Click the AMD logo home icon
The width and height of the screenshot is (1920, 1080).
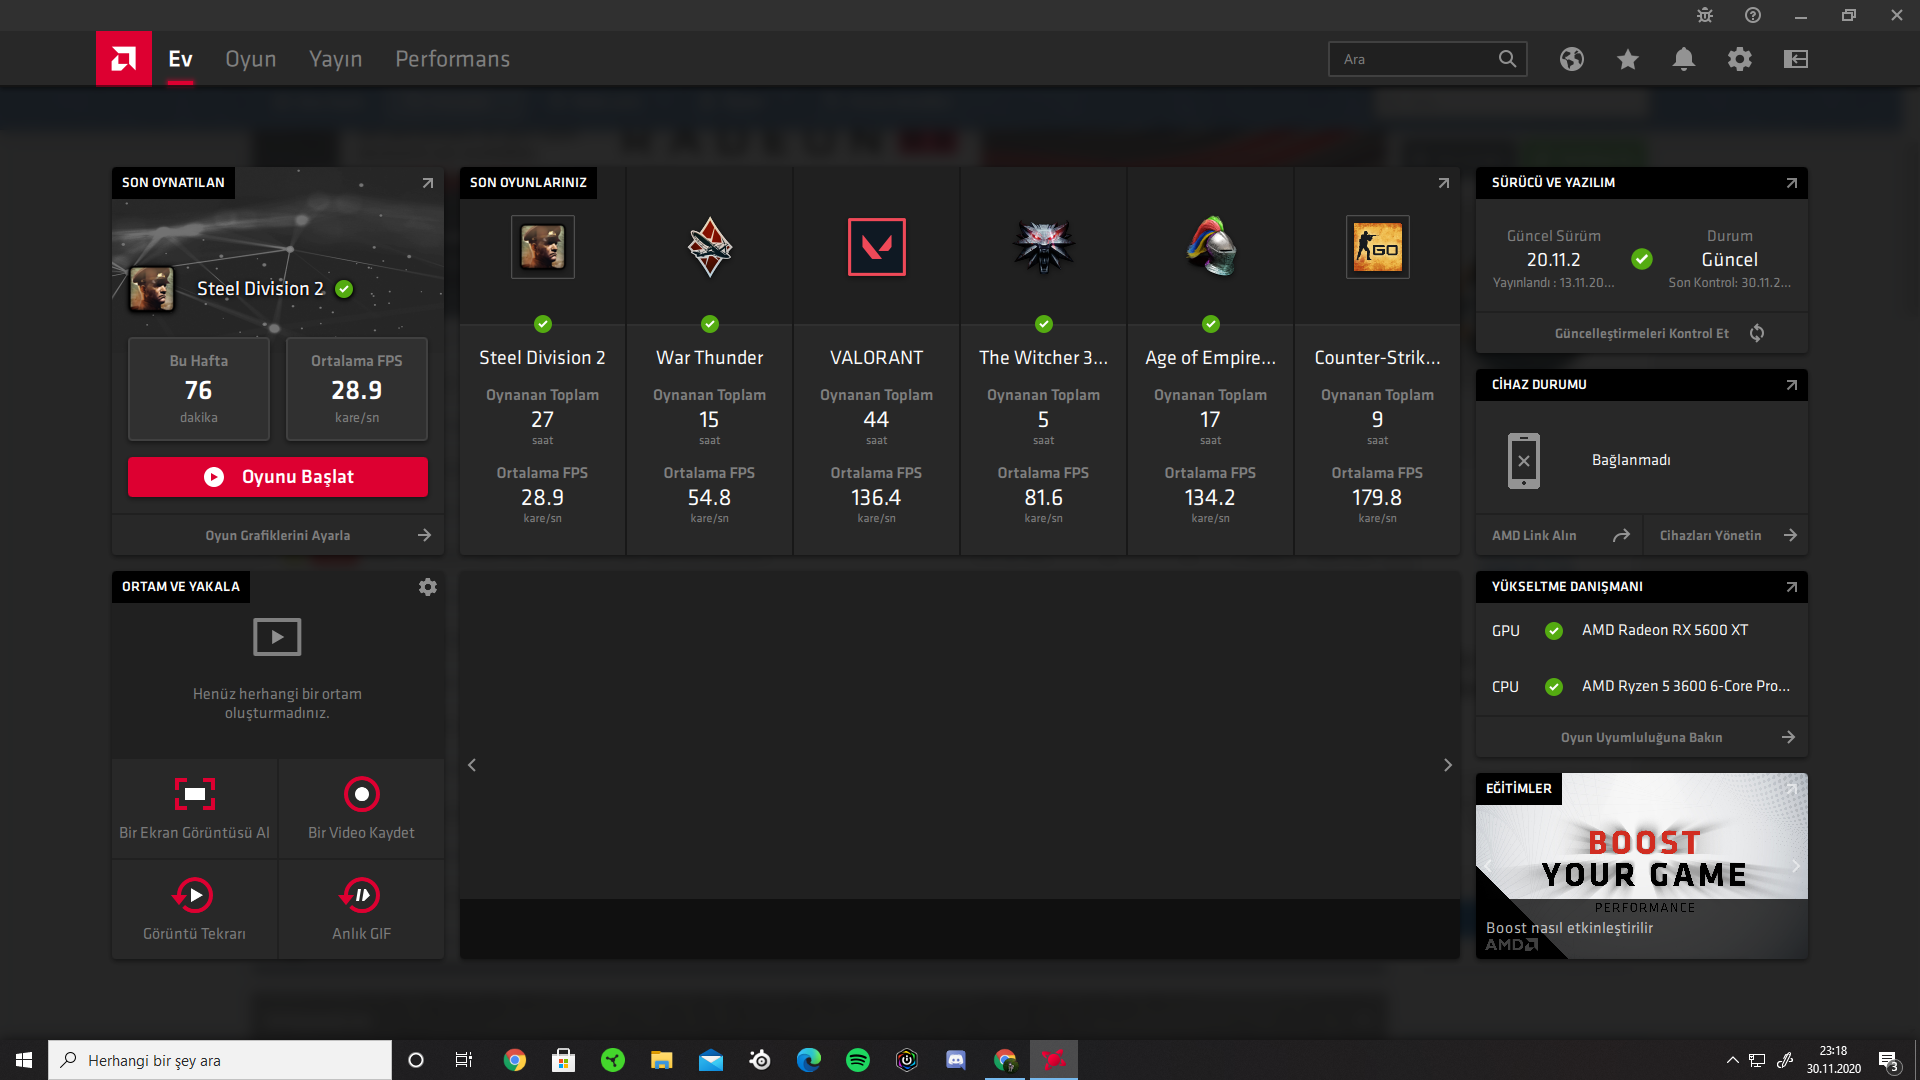[x=124, y=59]
